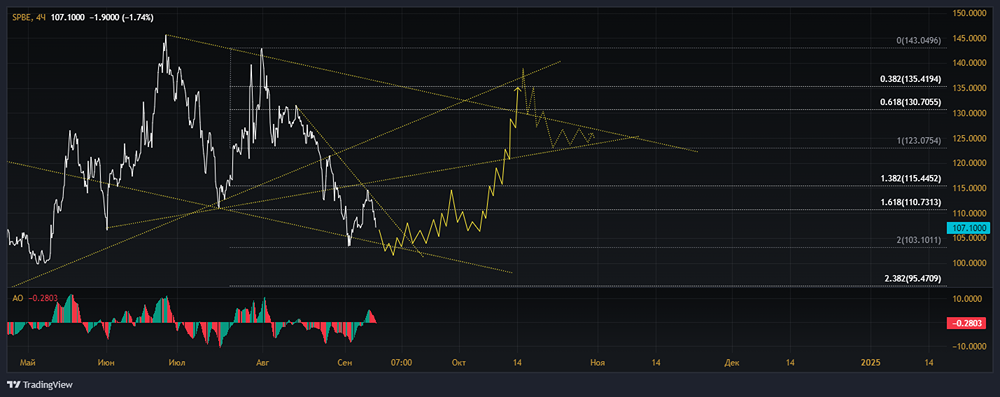Click the 110.0000 price axis label

tap(969, 213)
